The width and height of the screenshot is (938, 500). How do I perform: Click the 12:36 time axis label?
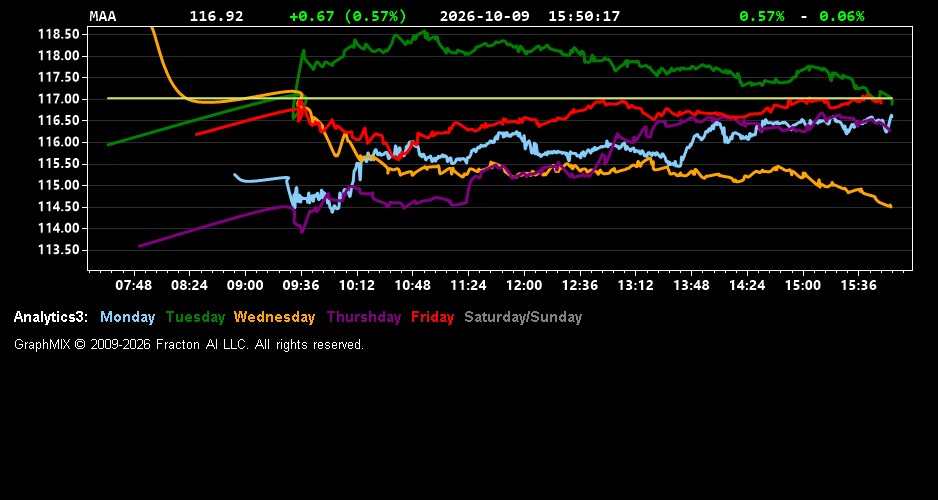point(580,285)
